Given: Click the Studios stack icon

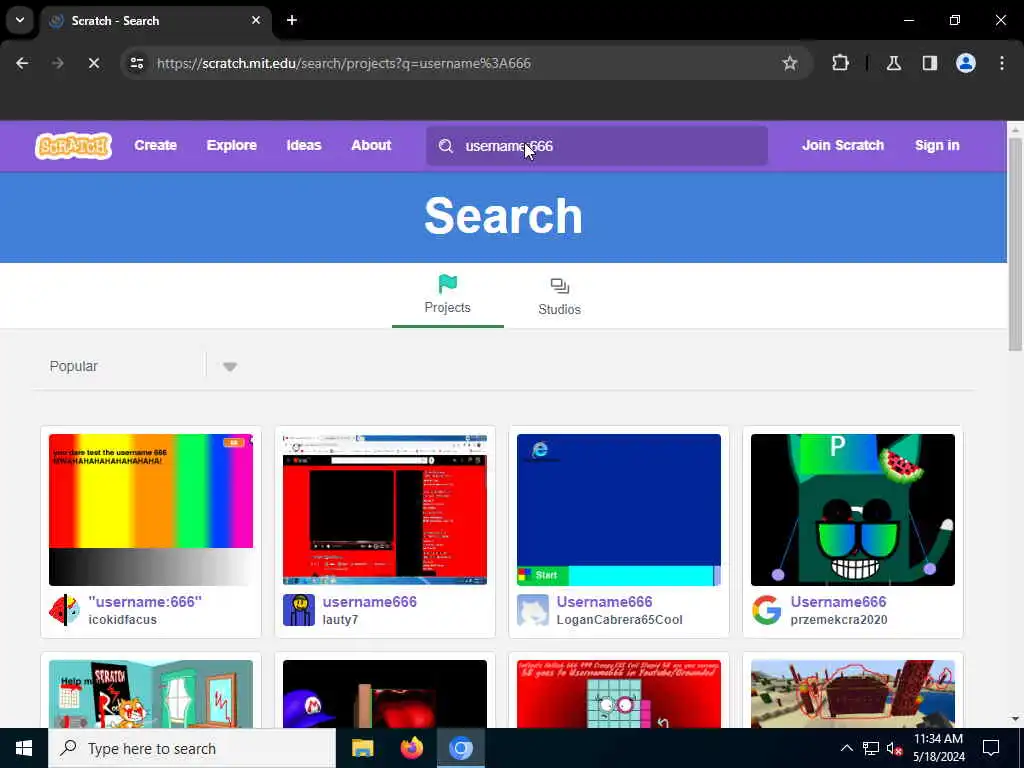Looking at the screenshot, I should click(x=560, y=286).
